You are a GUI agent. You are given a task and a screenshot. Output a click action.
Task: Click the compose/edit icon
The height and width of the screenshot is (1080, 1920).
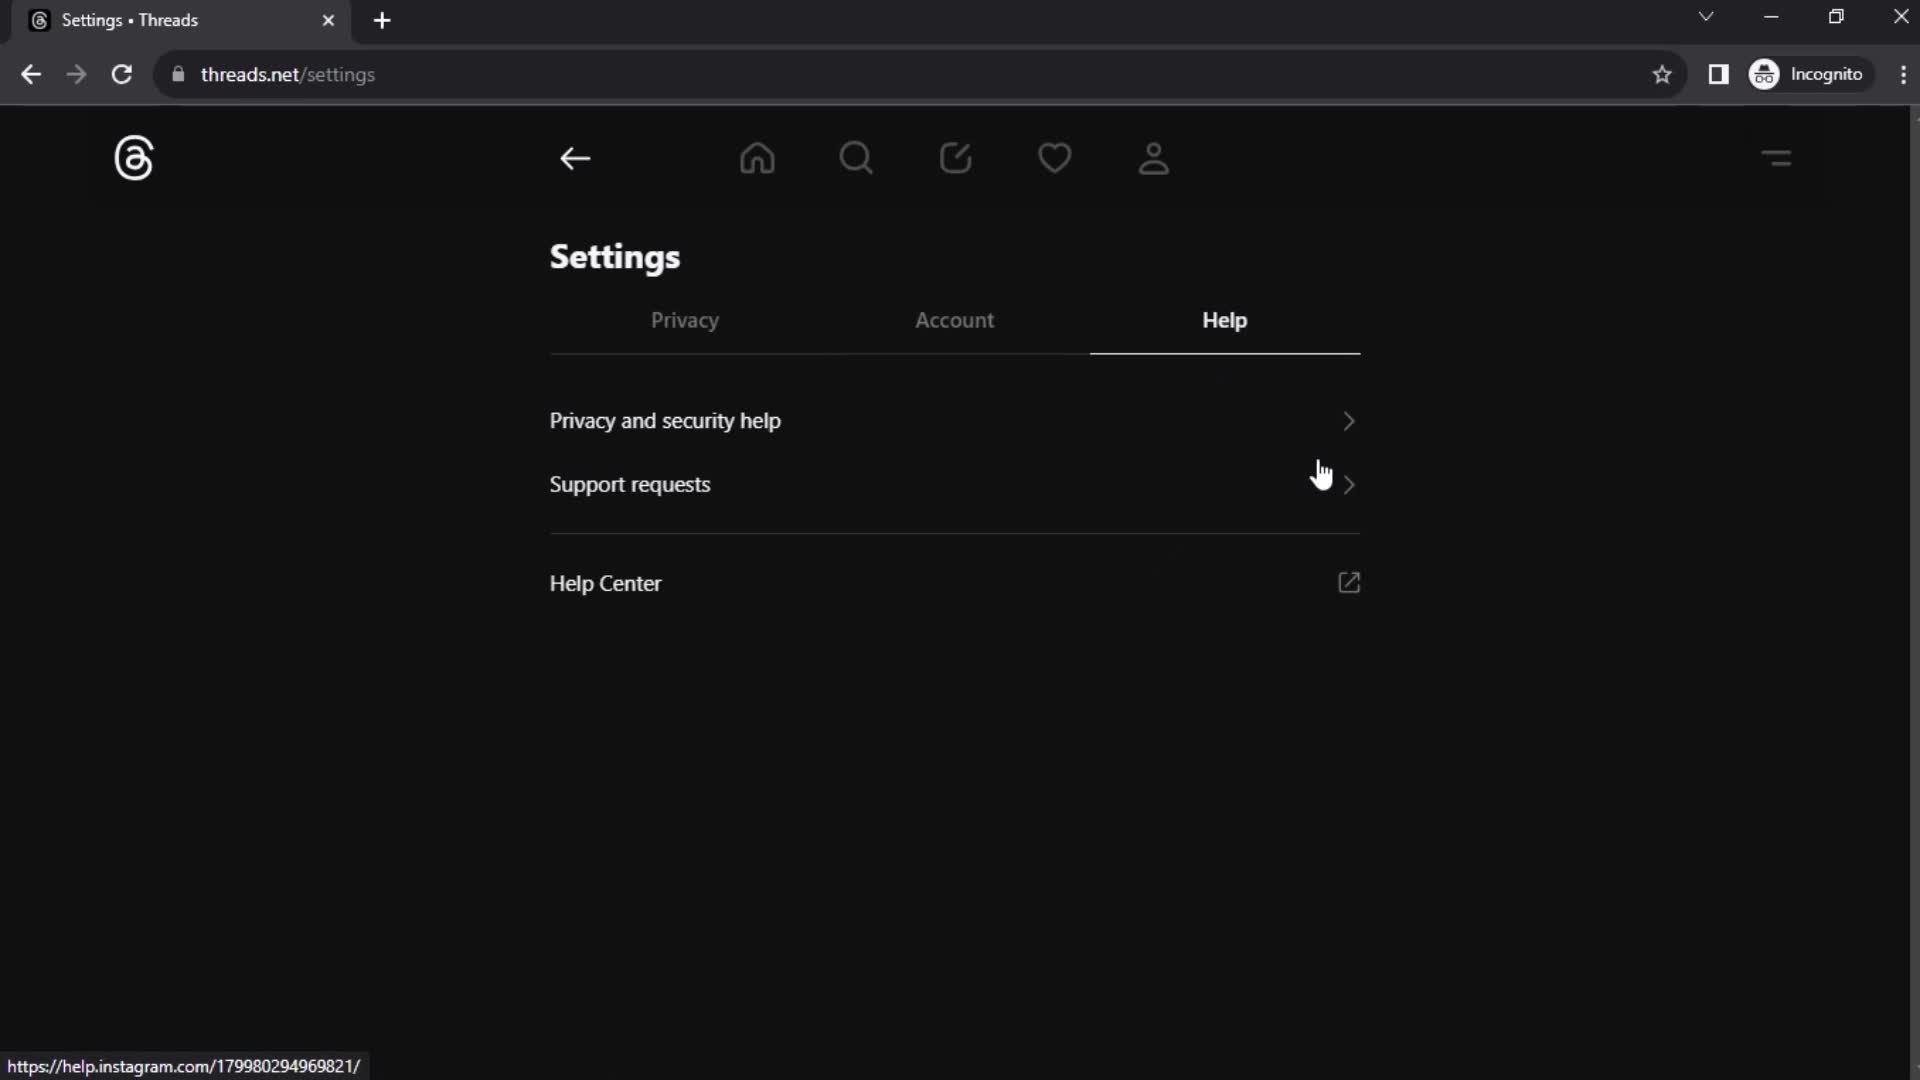coord(956,158)
